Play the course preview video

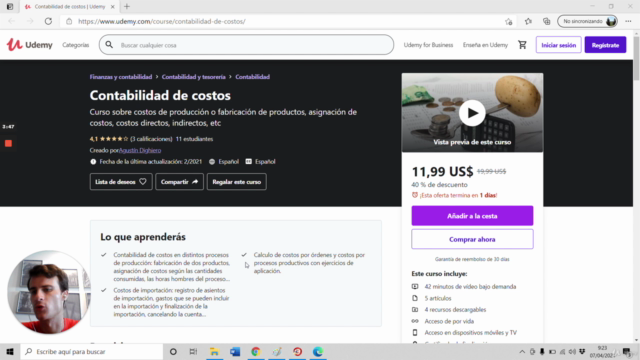pos(472,113)
